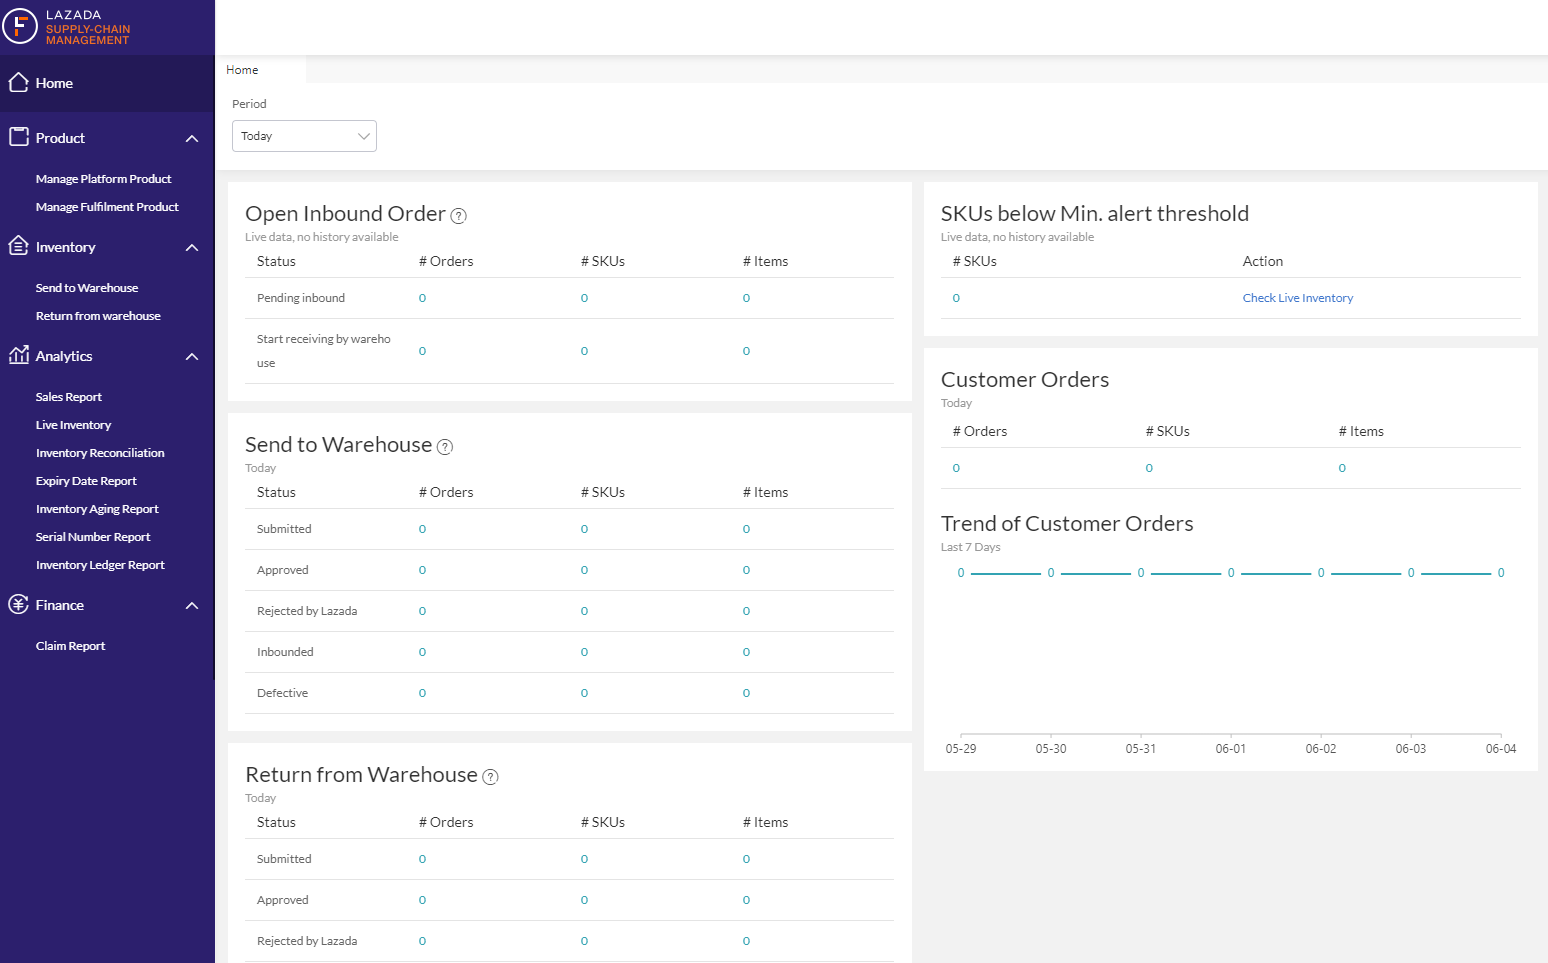Click Send to Warehouse Rejected by Lazada orders count
The image size is (1548, 963).
coord(422,611)
